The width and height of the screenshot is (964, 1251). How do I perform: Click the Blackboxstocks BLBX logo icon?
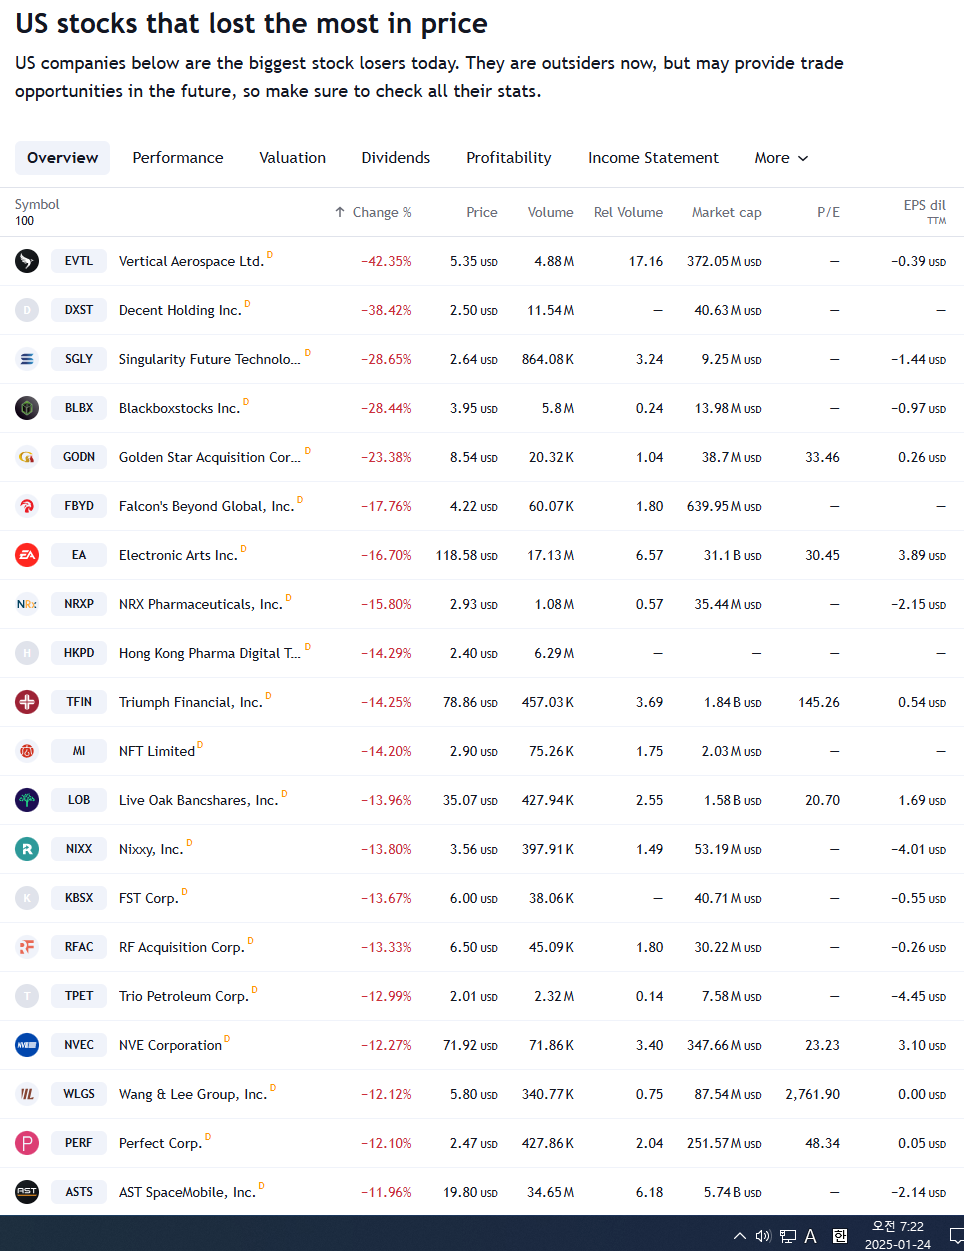click(x=27, y=408)
